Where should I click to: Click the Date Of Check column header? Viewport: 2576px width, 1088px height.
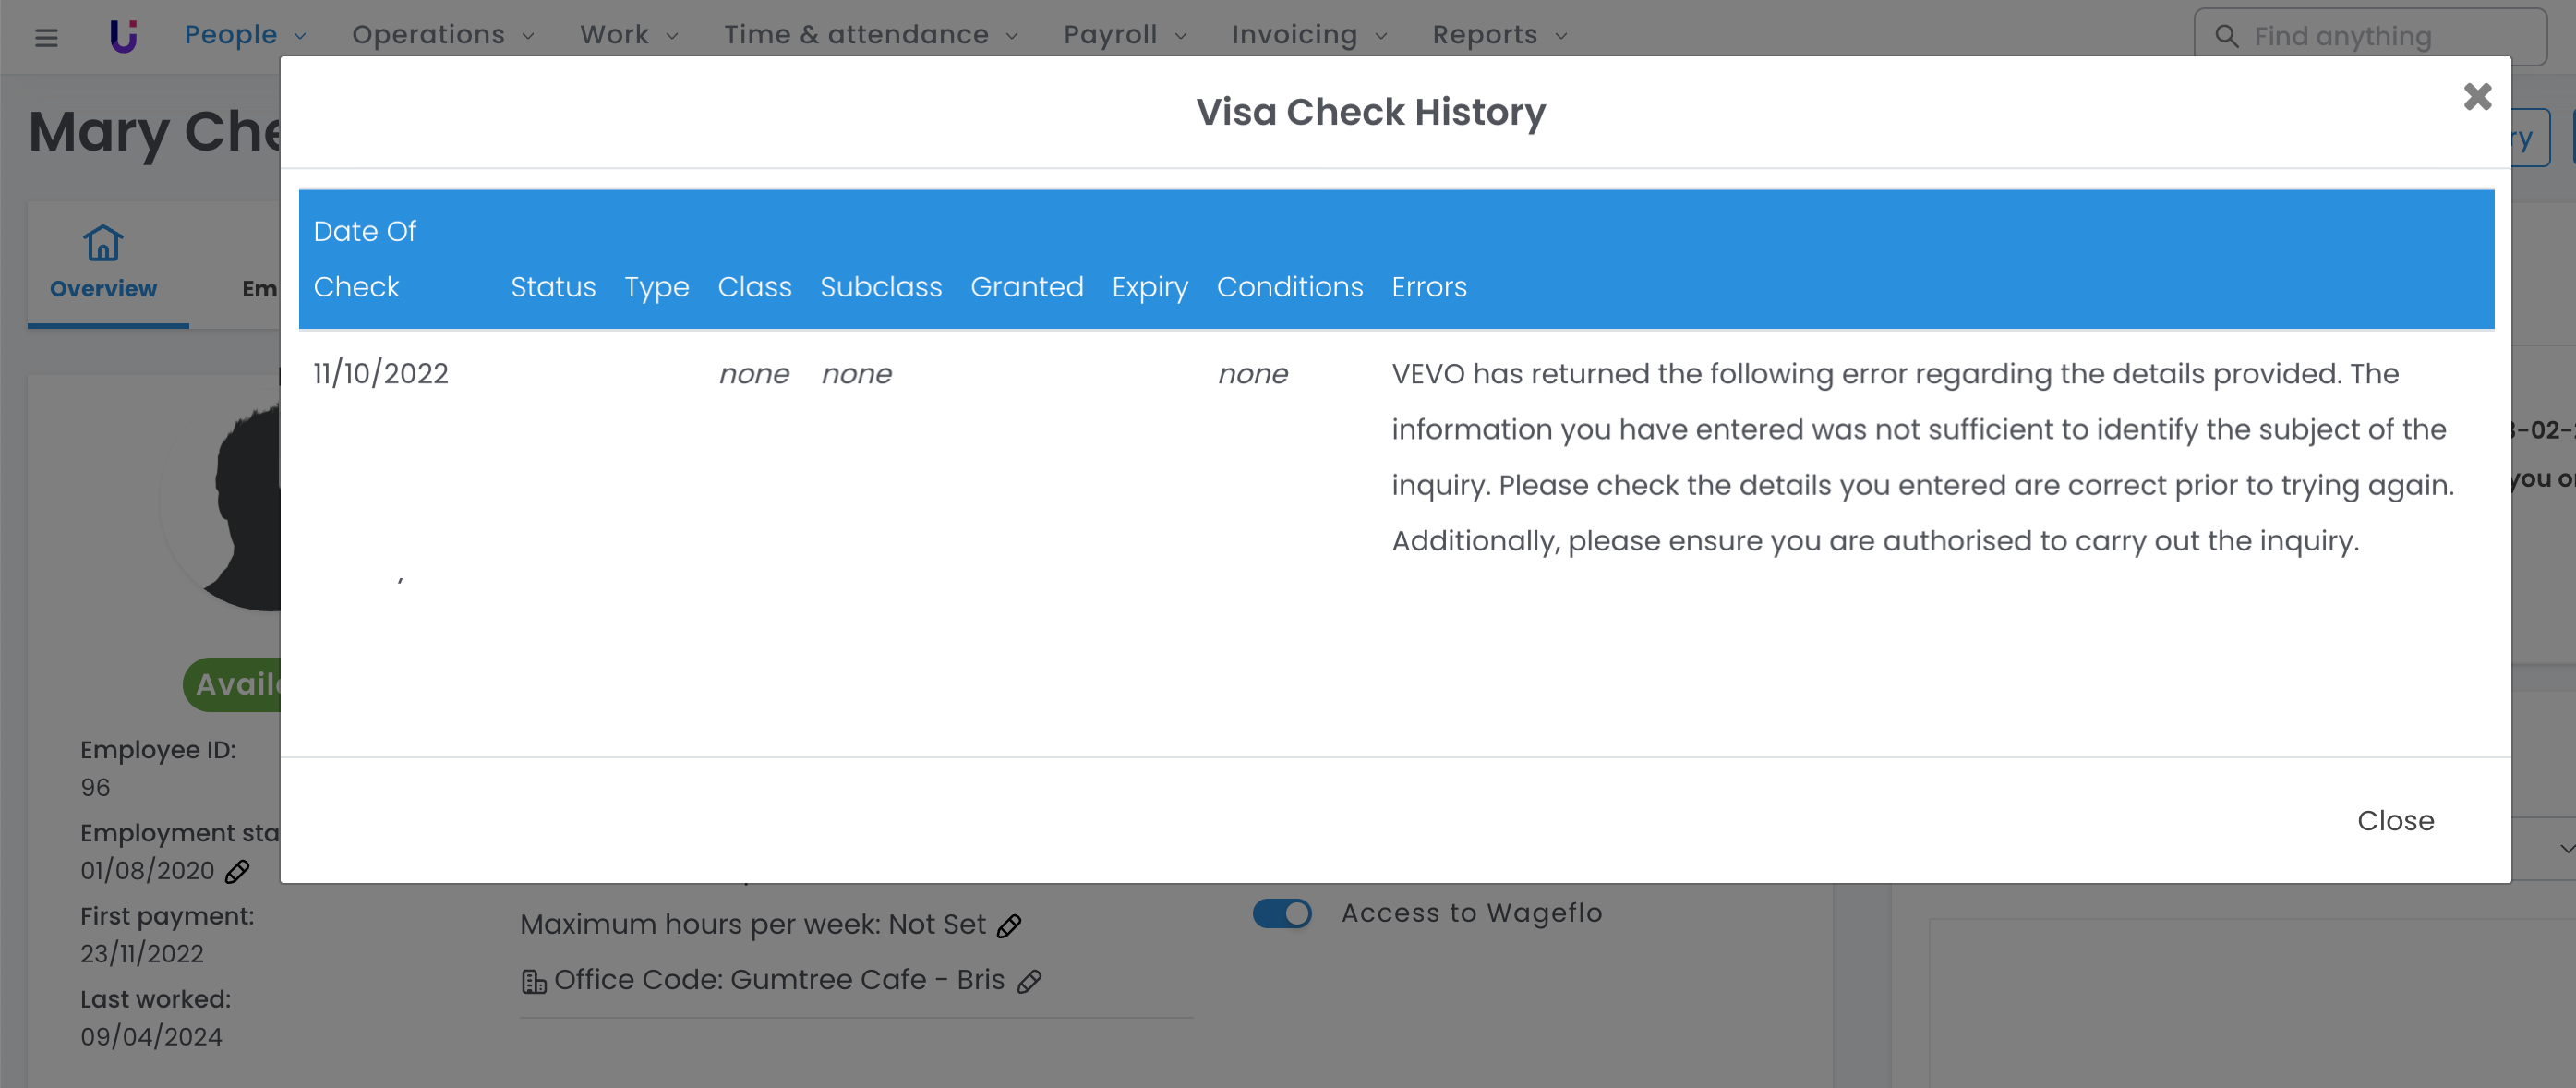[x=364, y=259]
